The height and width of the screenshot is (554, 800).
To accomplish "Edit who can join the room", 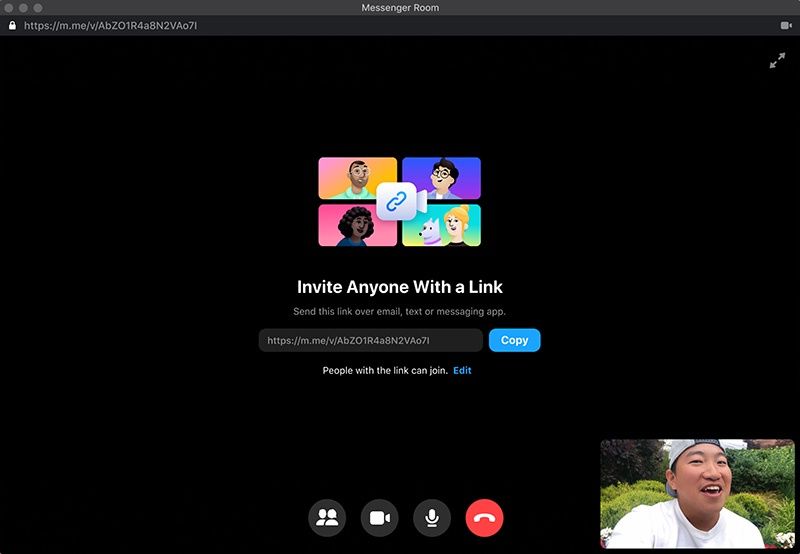I will 462,370.
